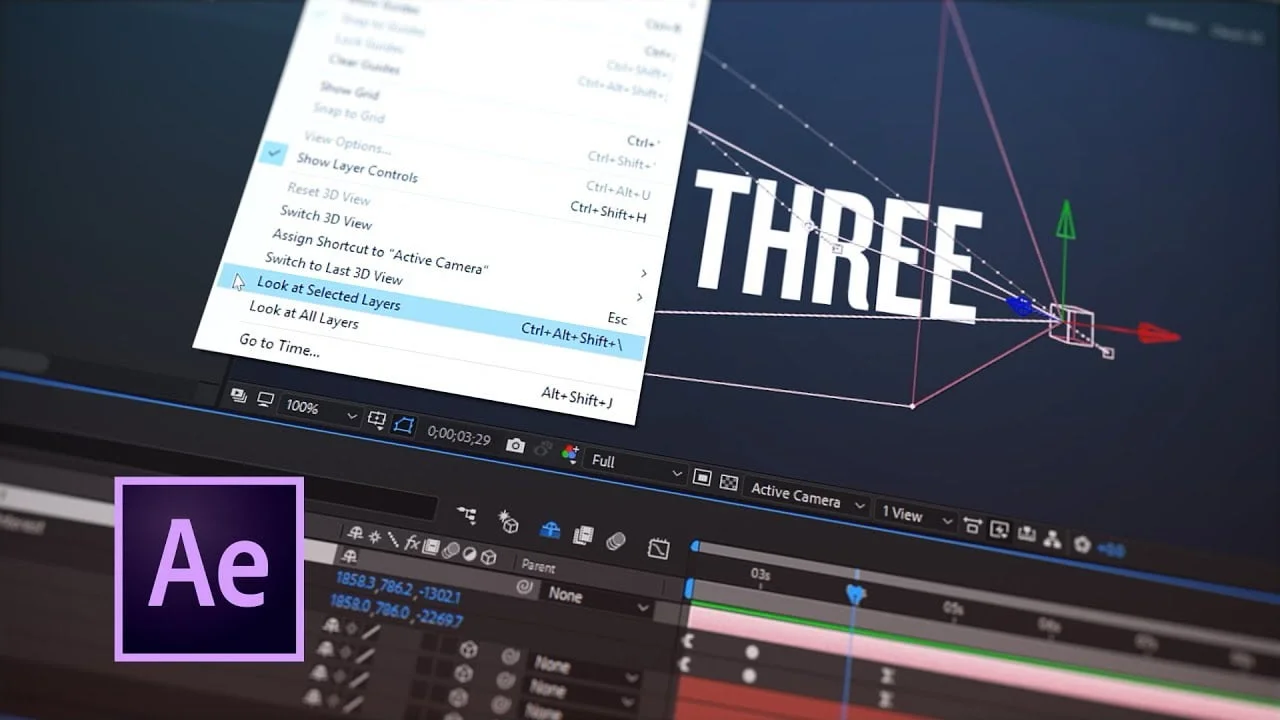1280x720 pixels.
Task: Click the Reset Exposure icon
Action: pos(1081,544)
